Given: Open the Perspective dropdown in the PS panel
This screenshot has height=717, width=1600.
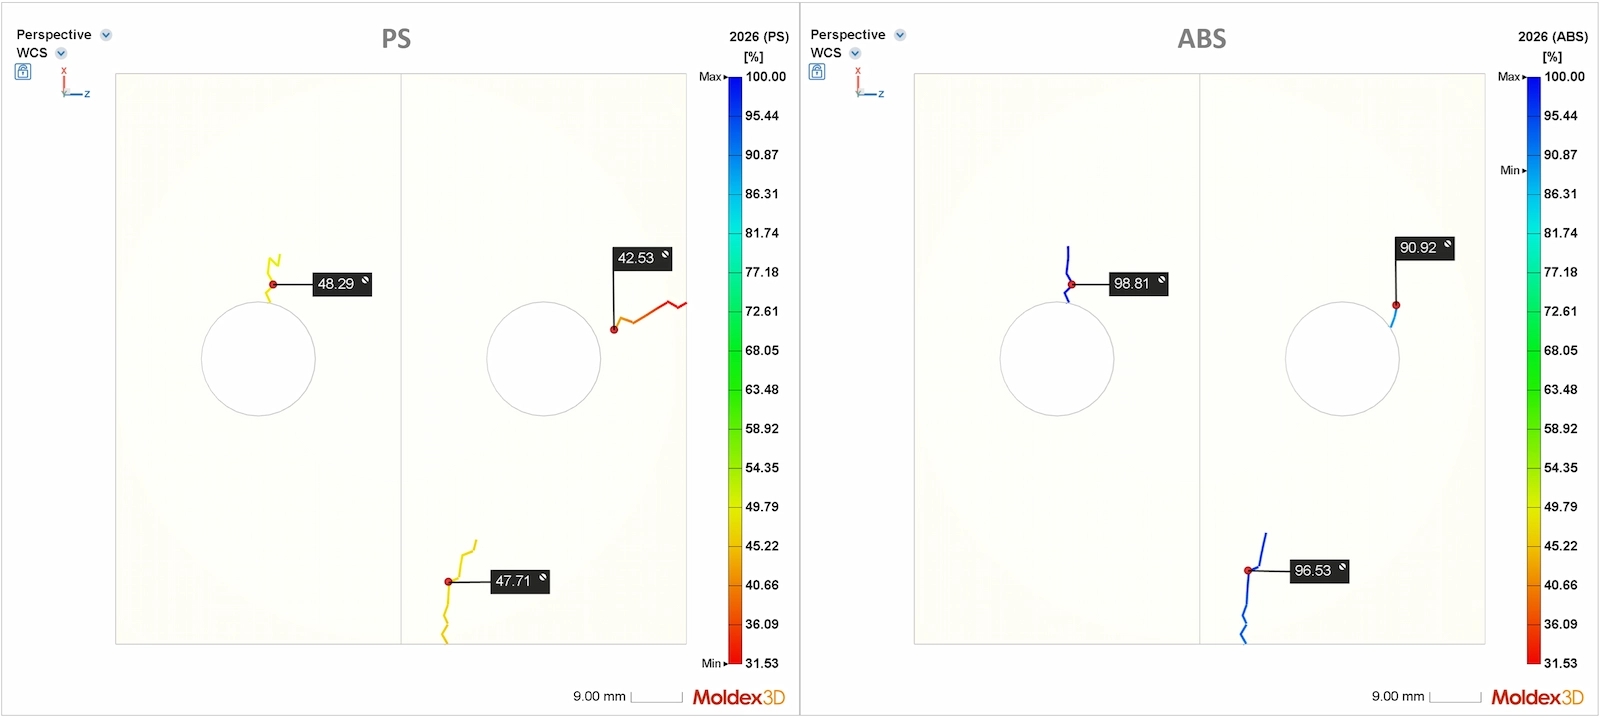Looking at the screenshot, I should coord(106,35).
